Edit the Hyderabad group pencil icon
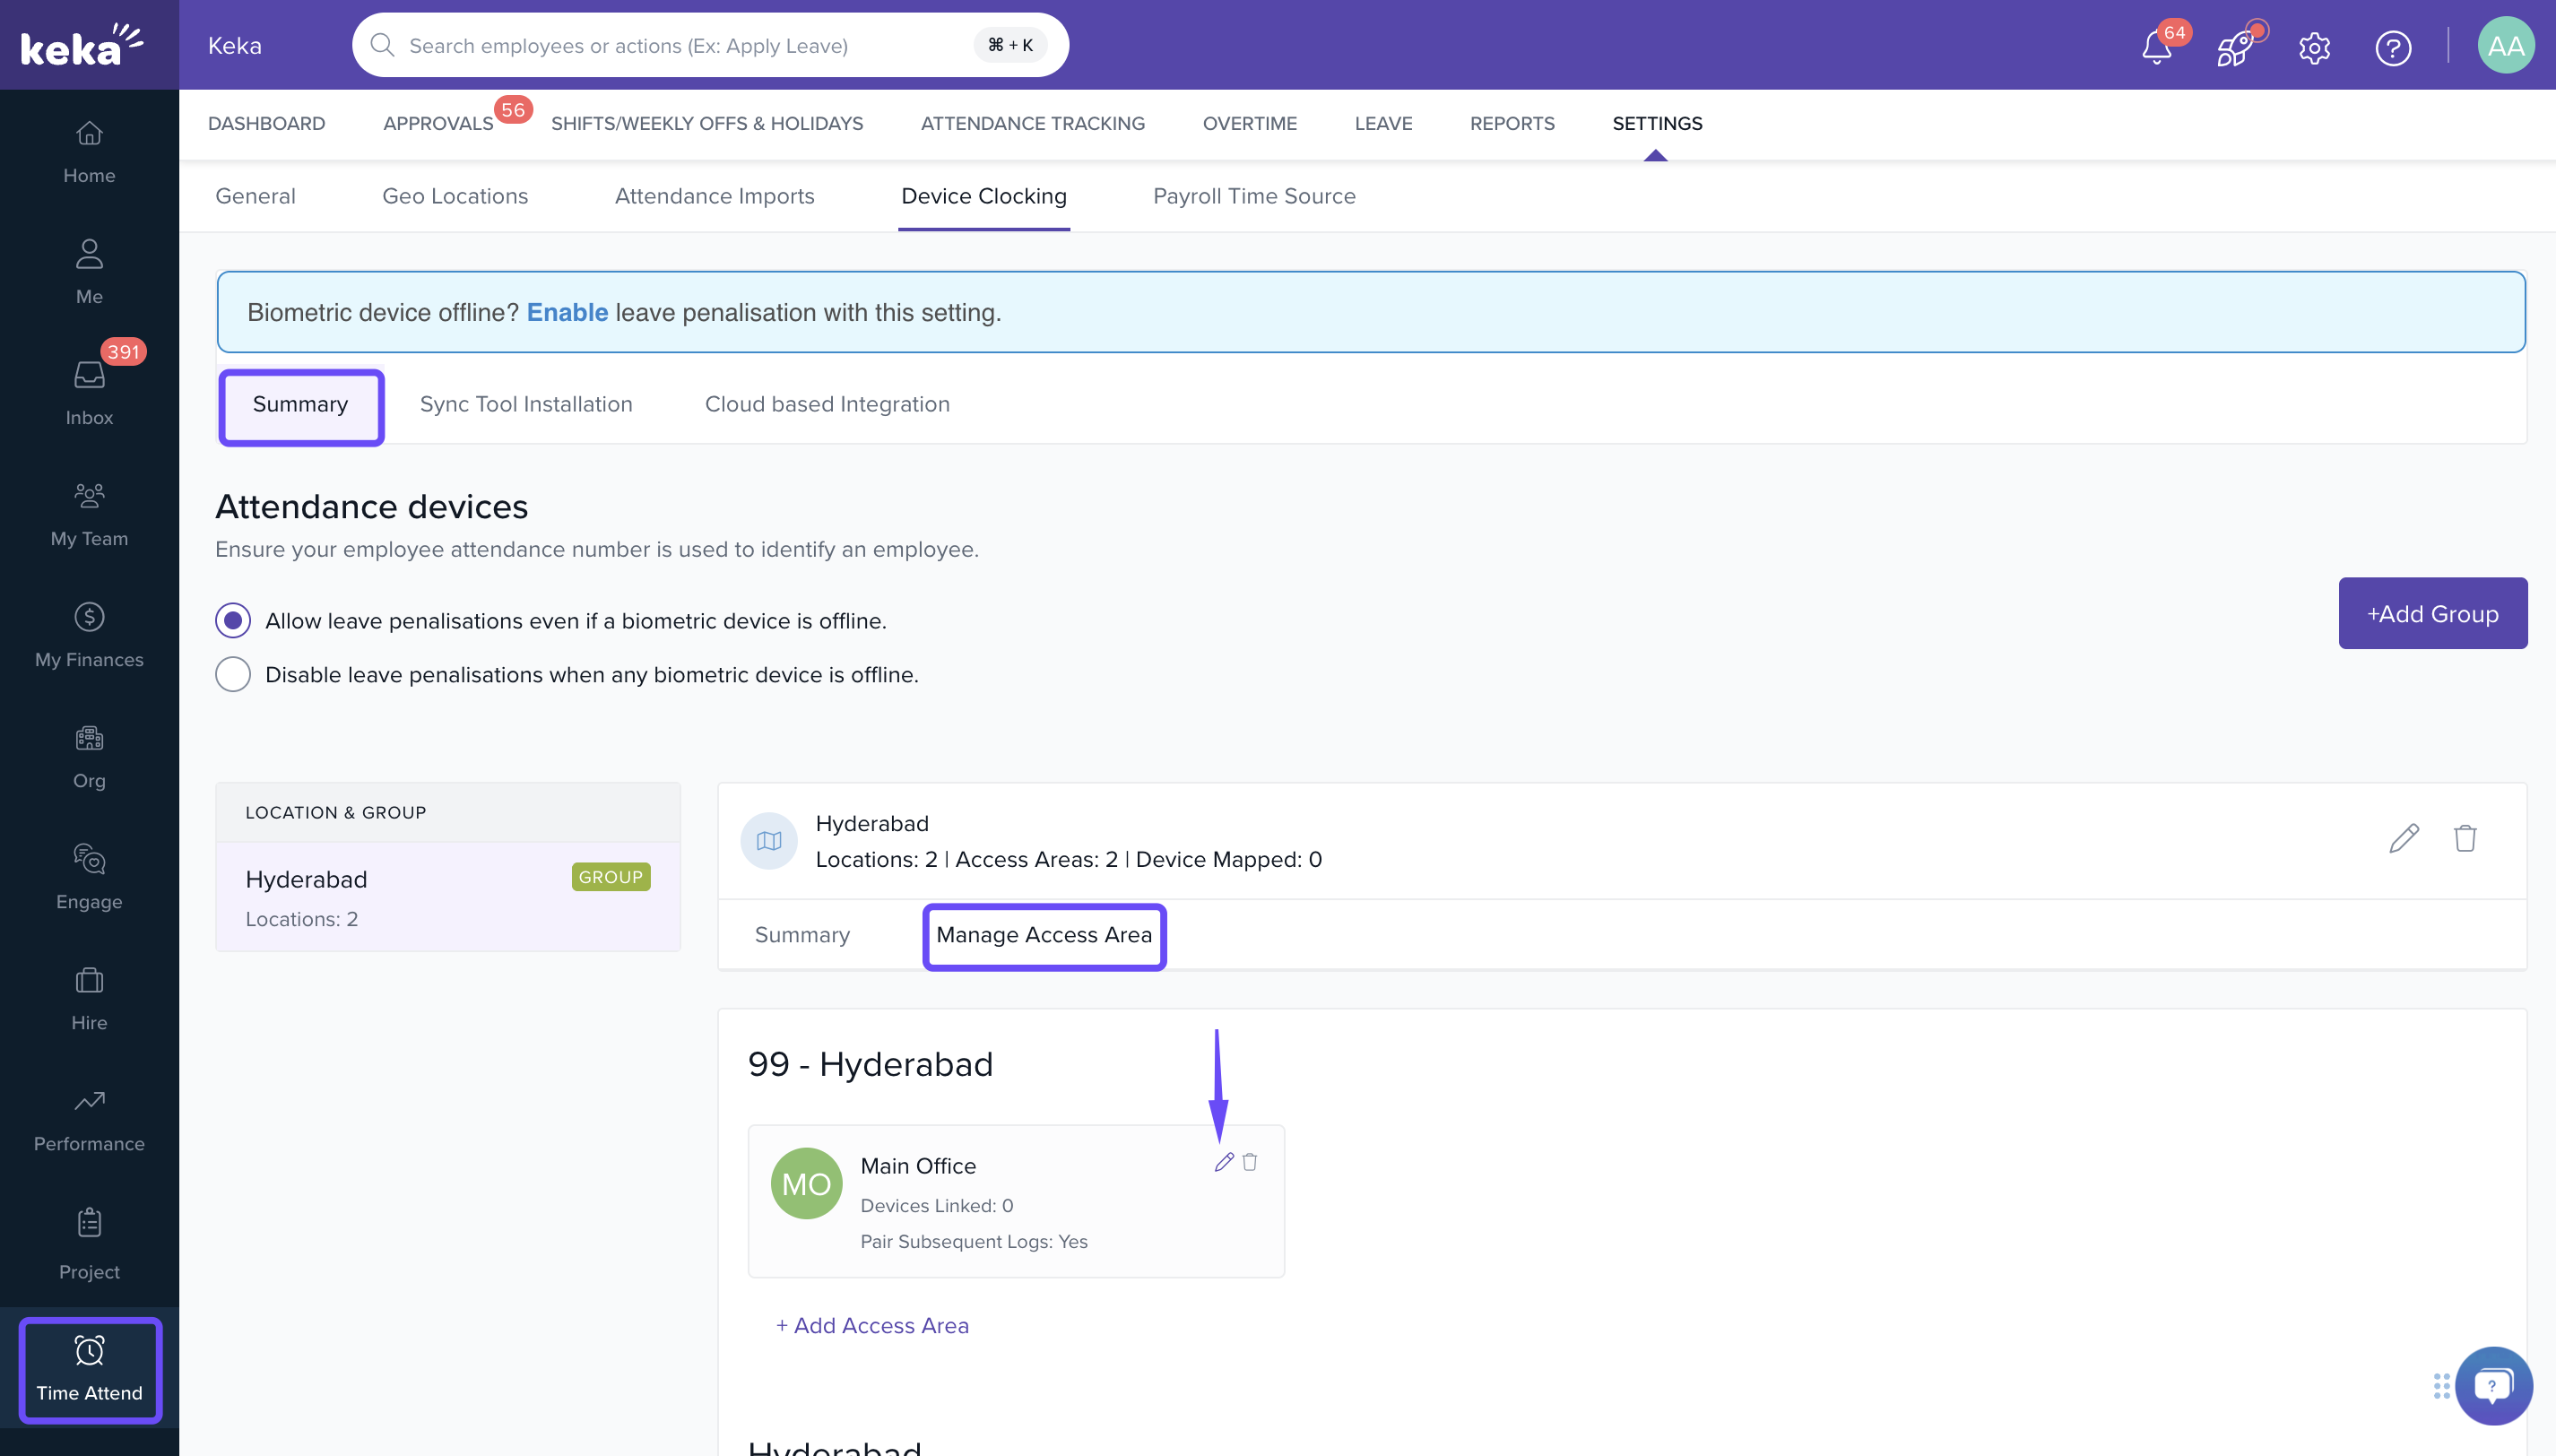This screenshot has height=1456, width=2556. 2404,838
